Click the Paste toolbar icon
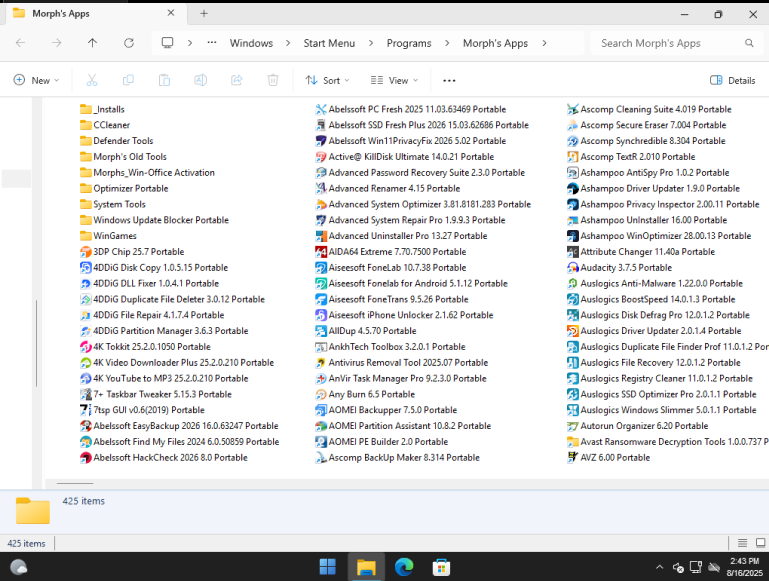Screen dimensions: 769x581 164,80
